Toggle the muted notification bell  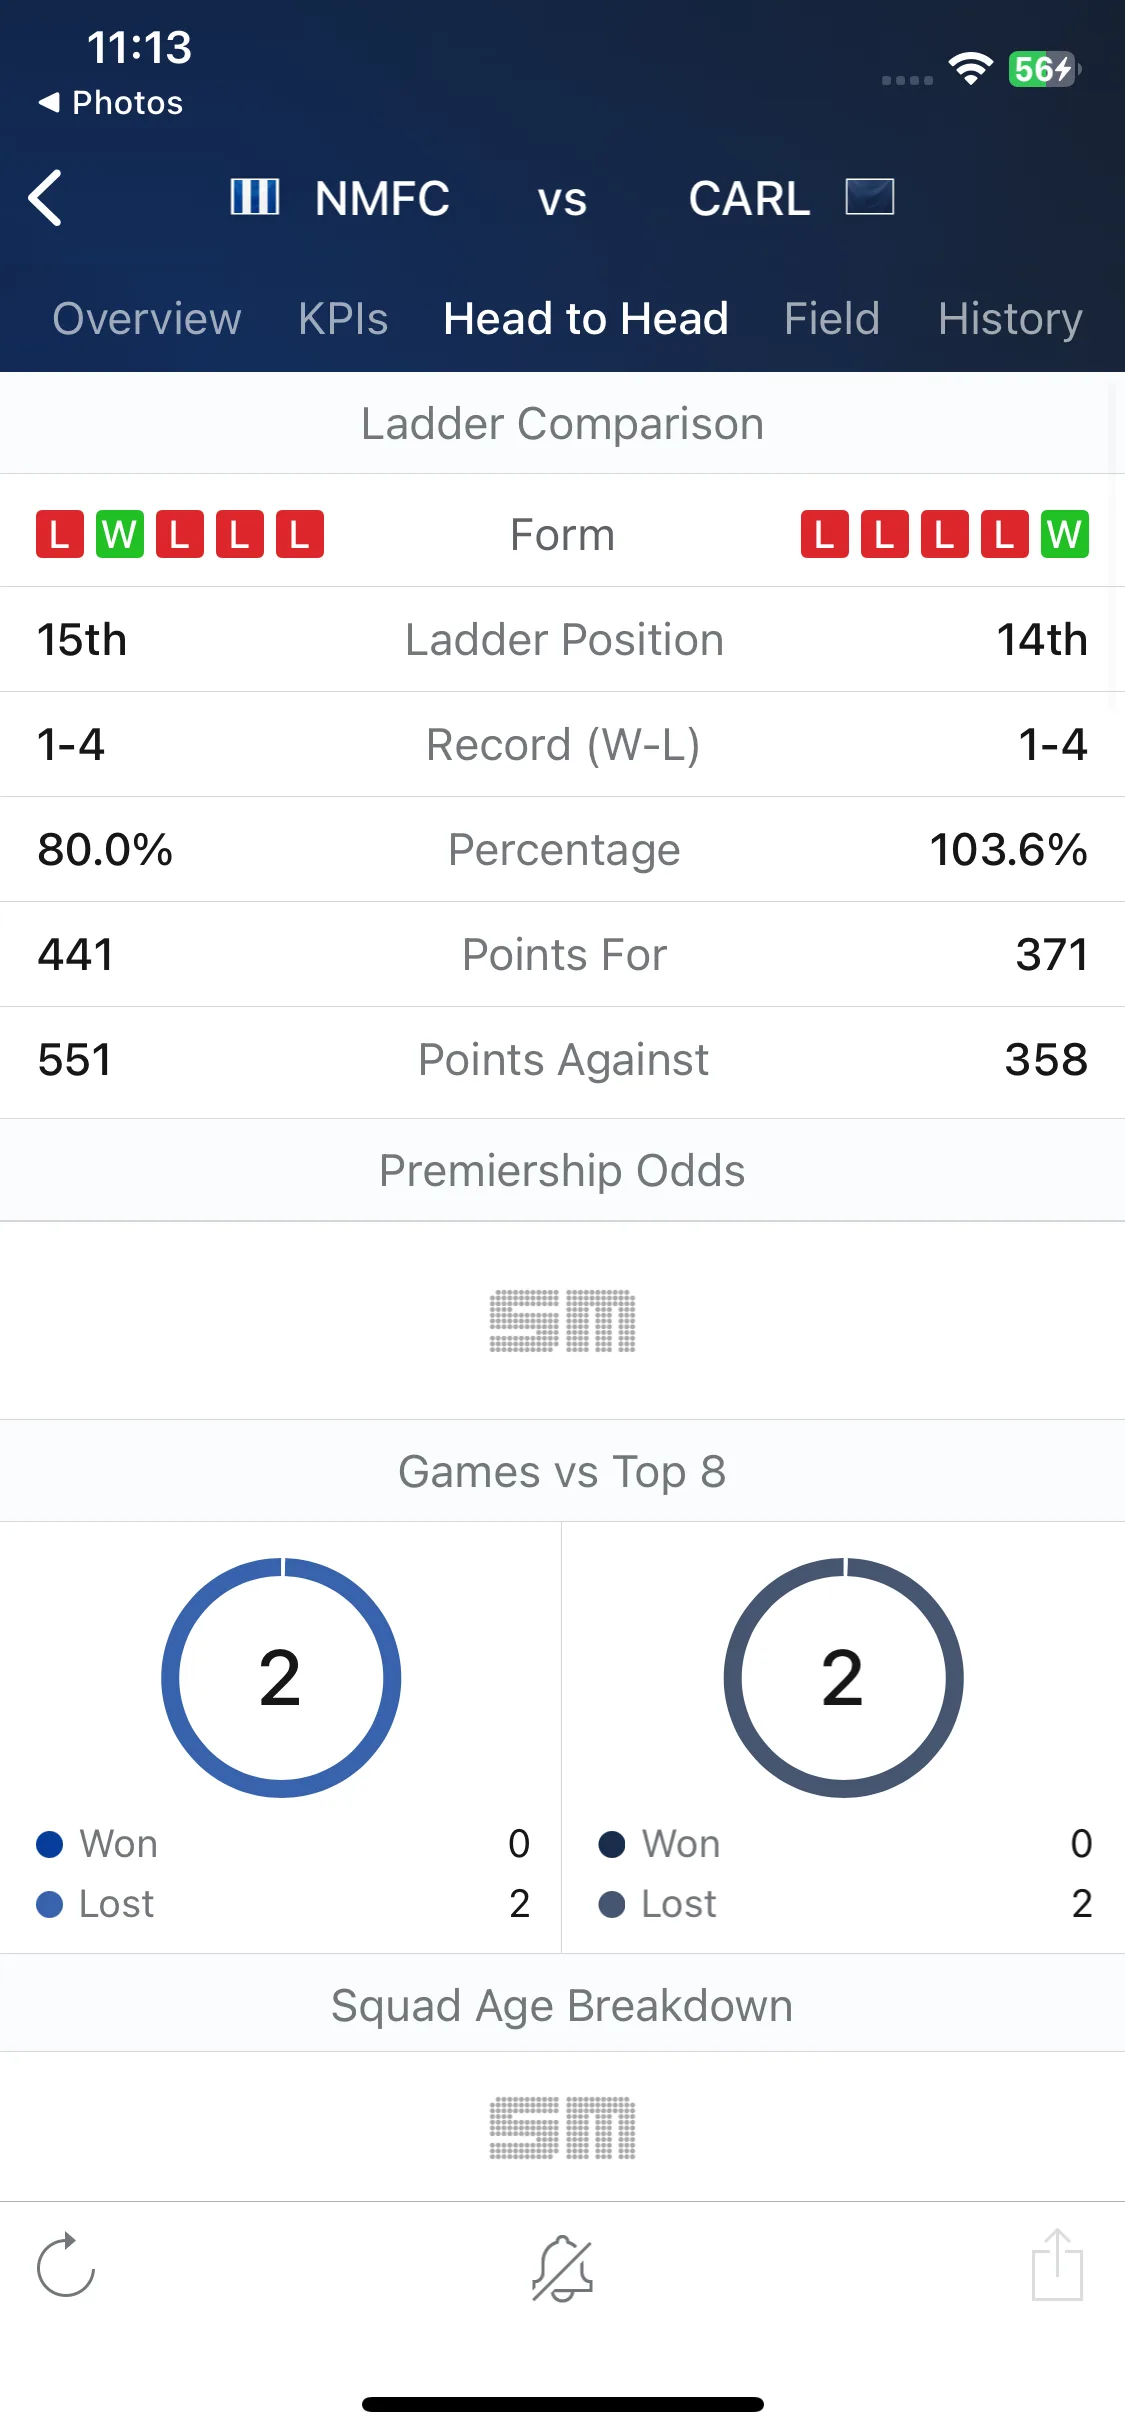coord(562,2267)
